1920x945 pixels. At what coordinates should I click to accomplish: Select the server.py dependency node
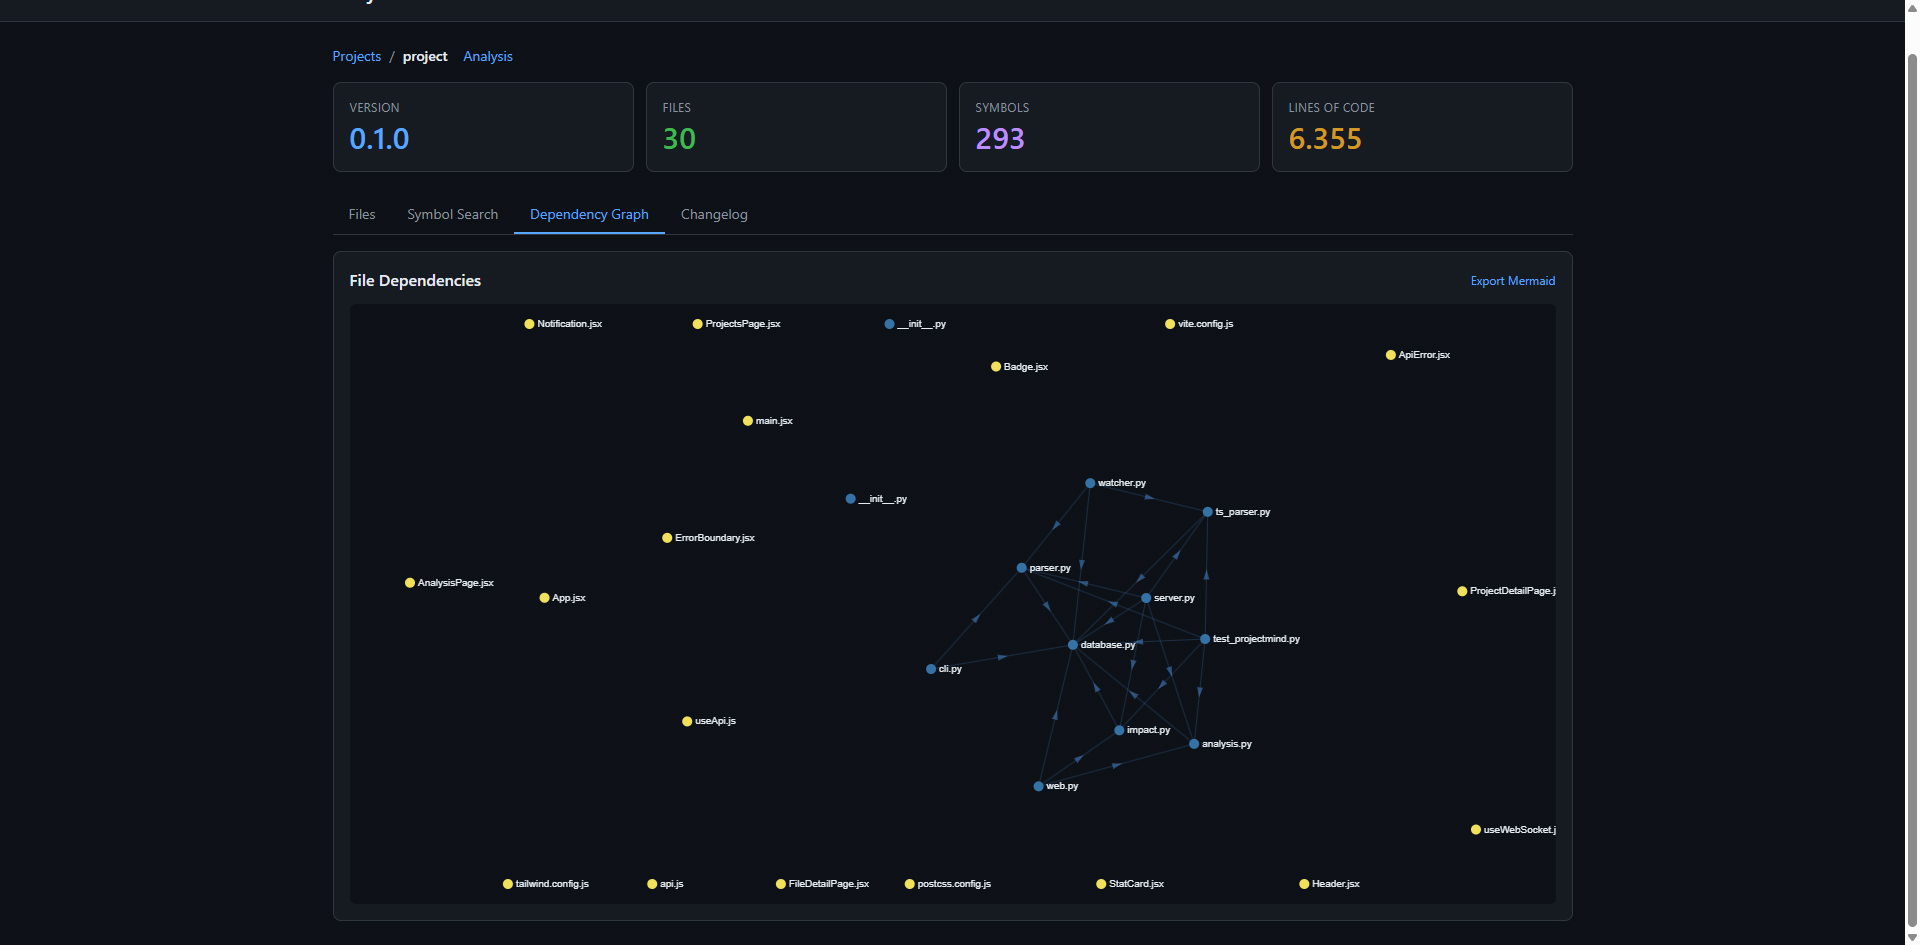click(1146, 598)
